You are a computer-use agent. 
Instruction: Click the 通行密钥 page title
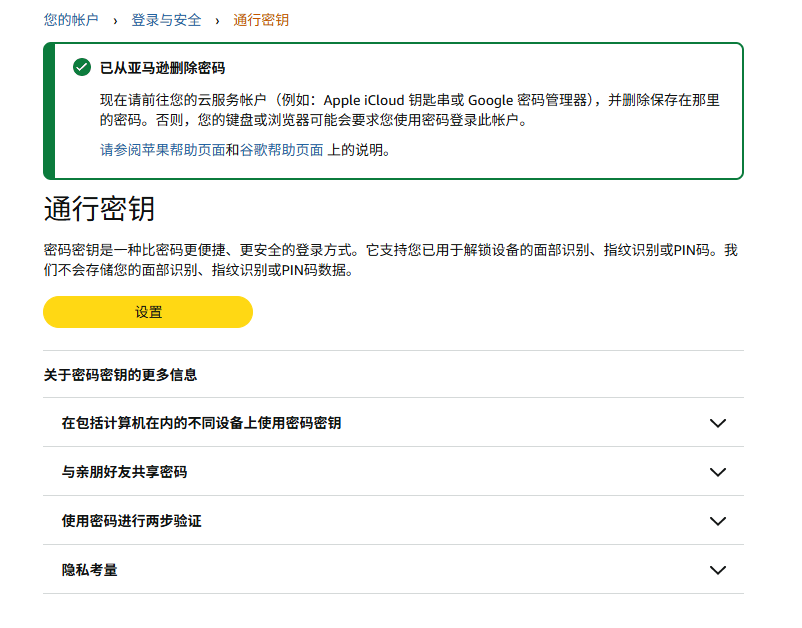[x=99, y=209]
